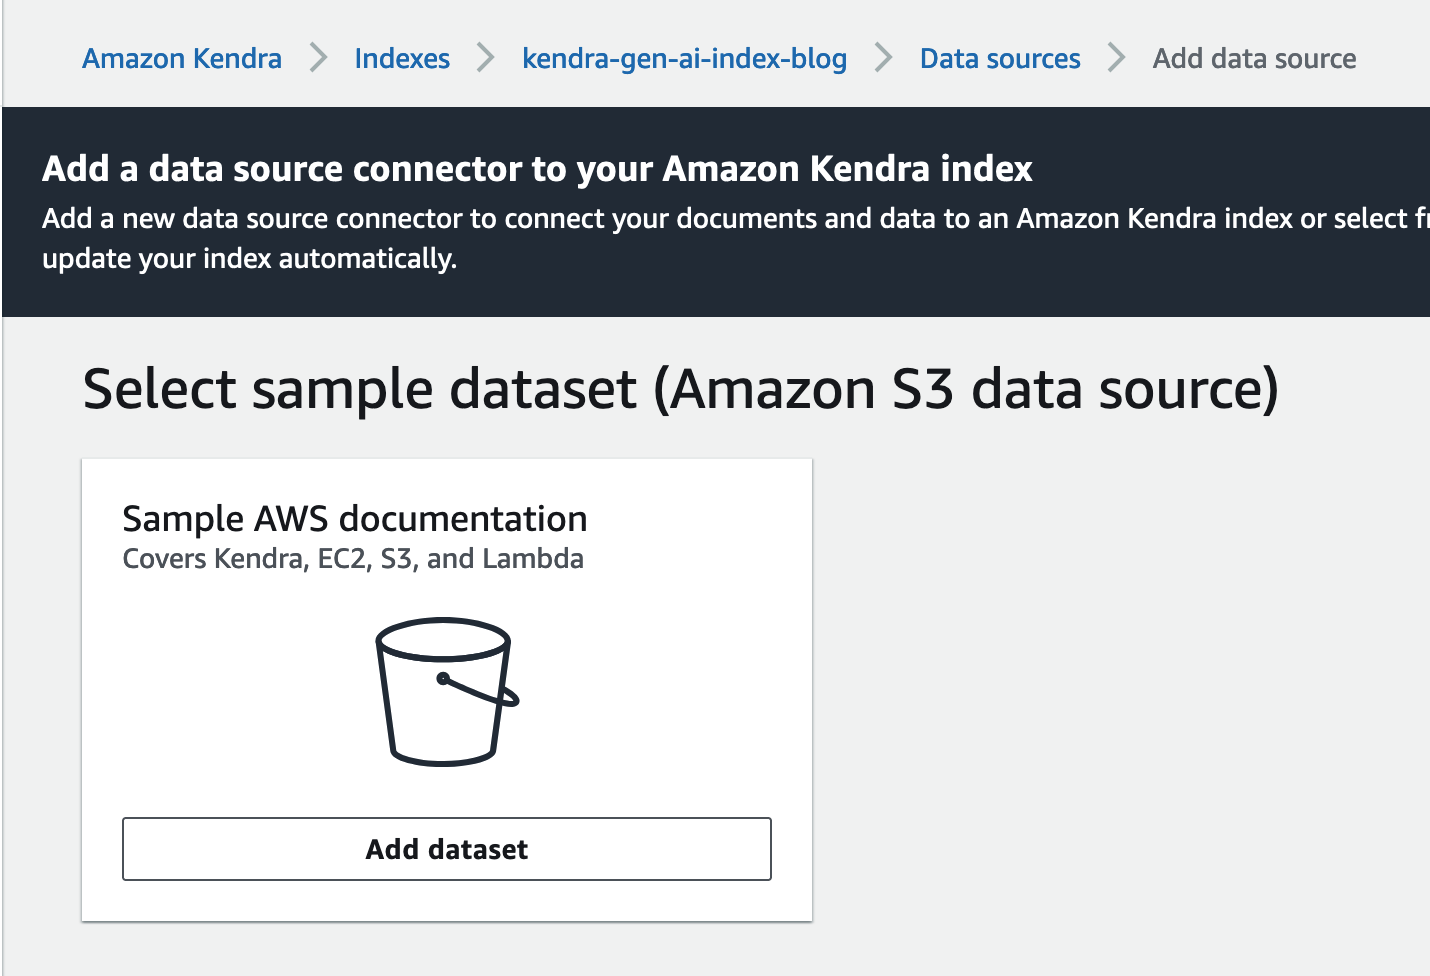Image resolution: width=1430 pixels, height=976 pixels.
Task: Click the Add data source breadcrumb
Action: click(x=1254, y=59)
